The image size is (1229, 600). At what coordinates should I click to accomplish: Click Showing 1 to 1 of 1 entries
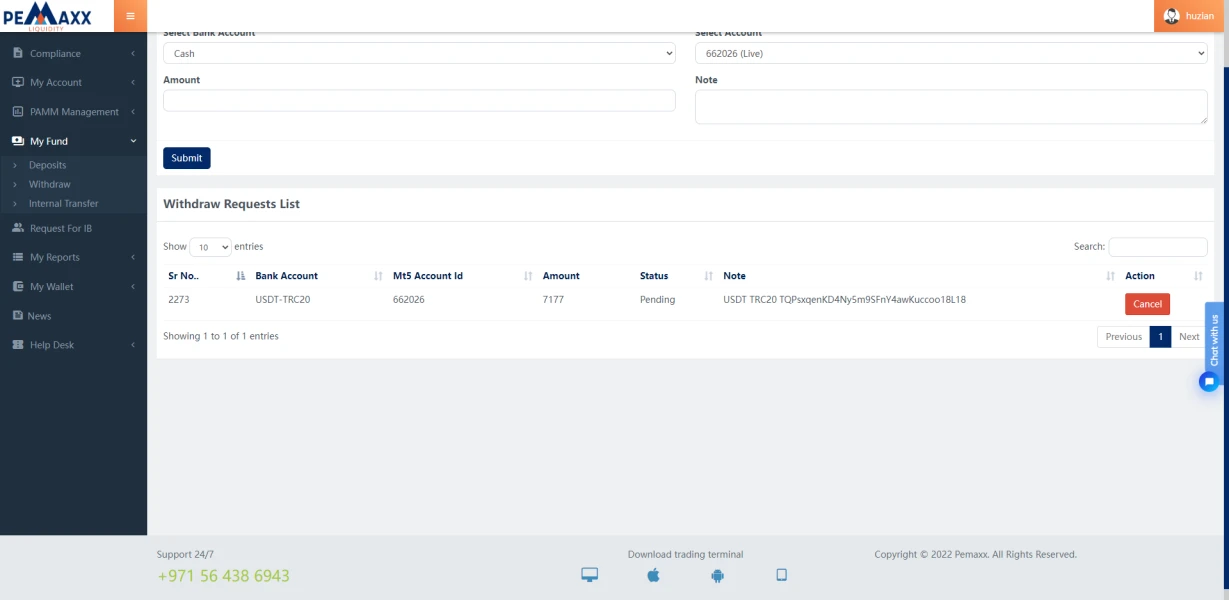click(x=221, y=336)
